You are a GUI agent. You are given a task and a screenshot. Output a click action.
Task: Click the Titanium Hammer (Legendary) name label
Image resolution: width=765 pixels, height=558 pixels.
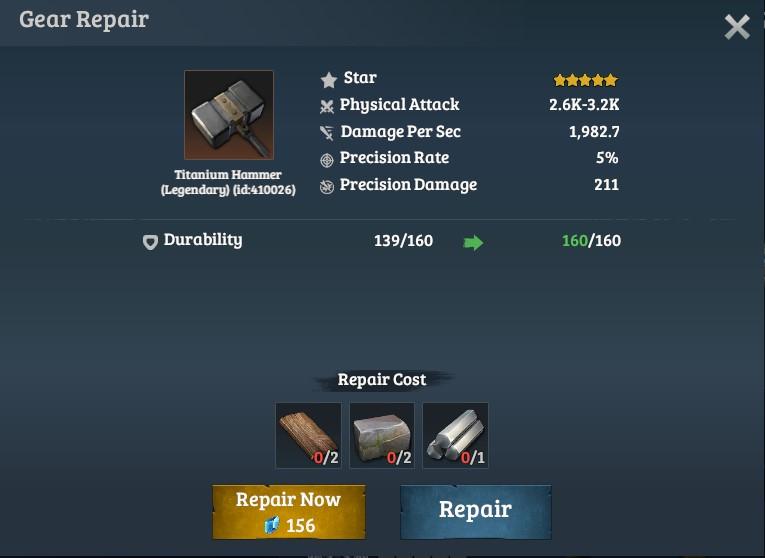coord(228,182)
